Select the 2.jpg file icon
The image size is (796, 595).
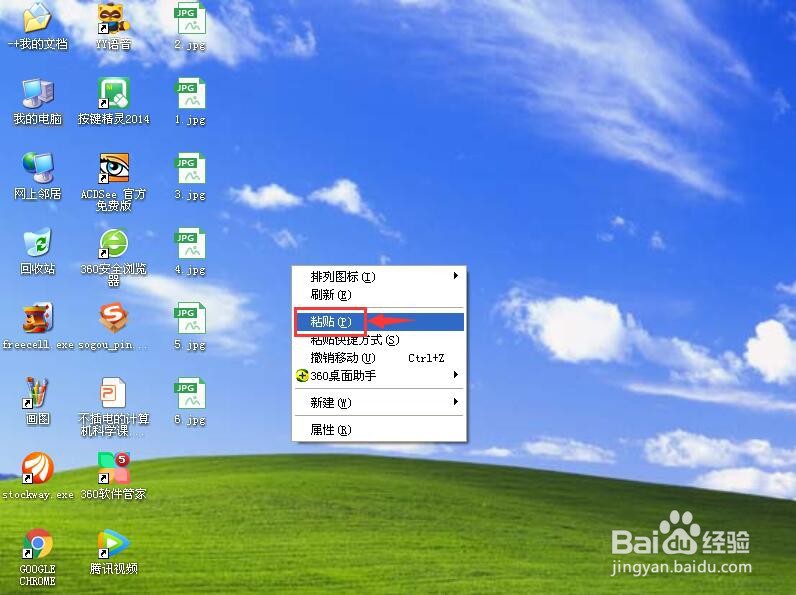(x=190, y=19)
